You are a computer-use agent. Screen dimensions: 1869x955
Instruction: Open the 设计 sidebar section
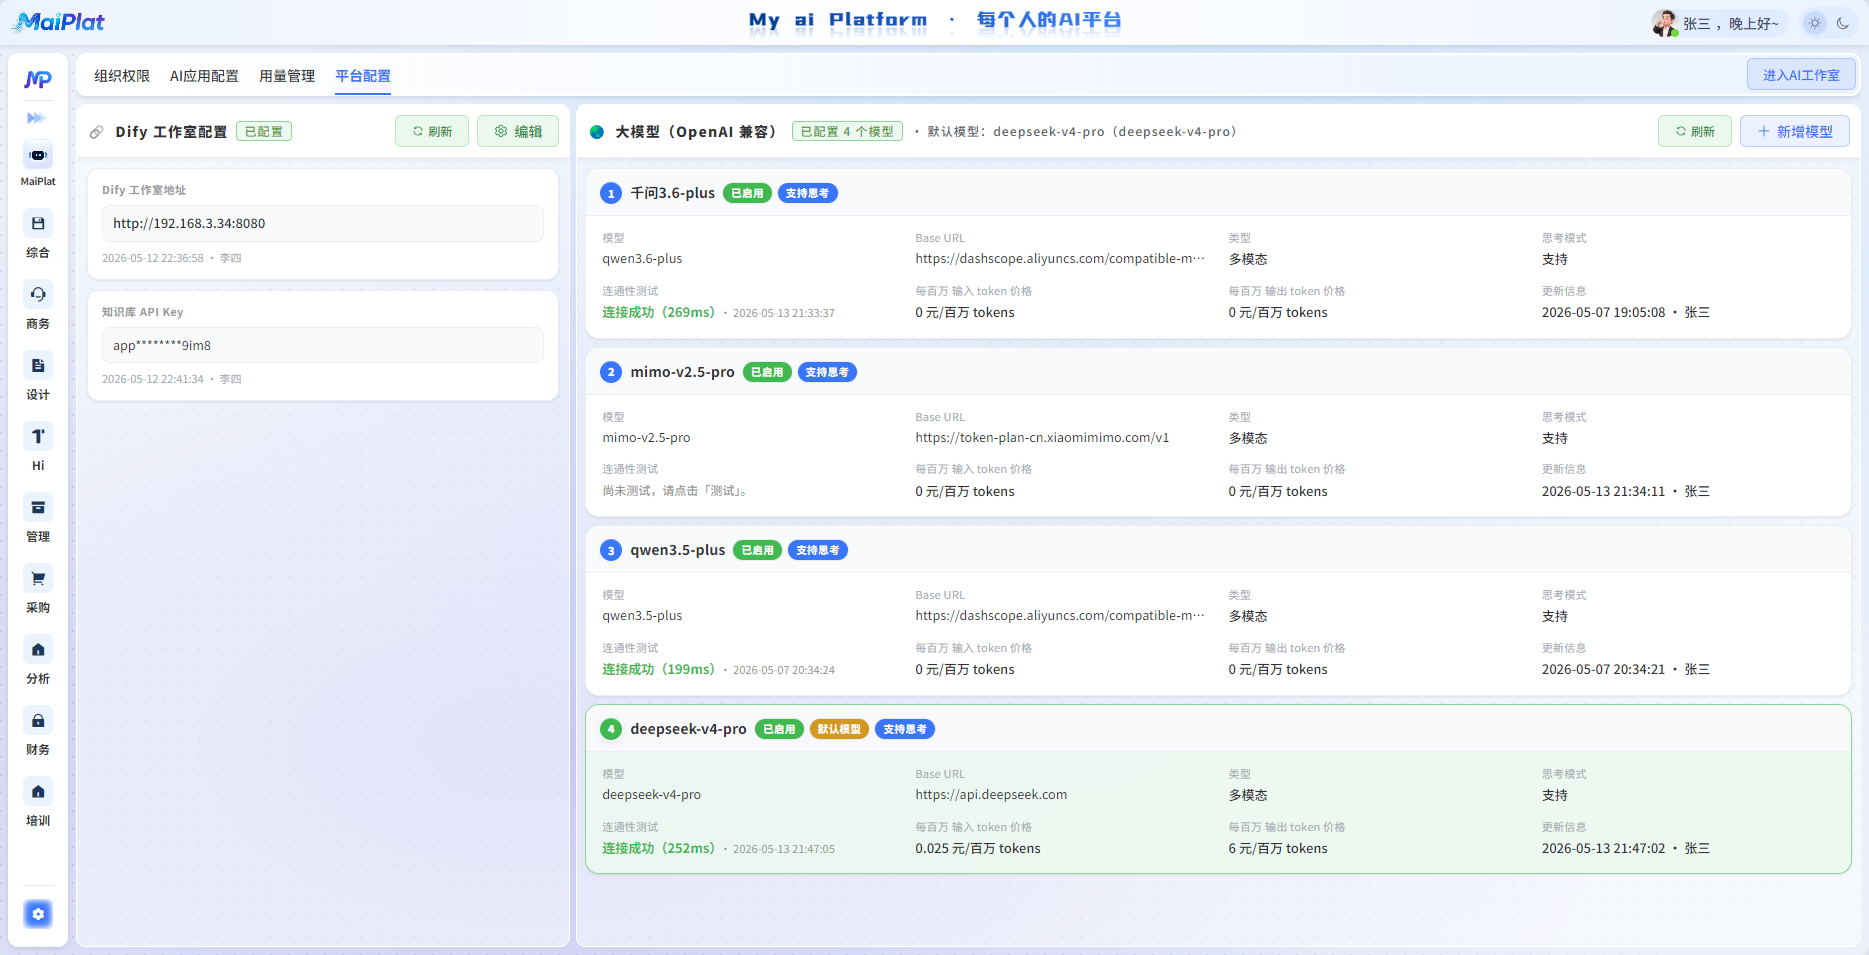coord(38,376)
